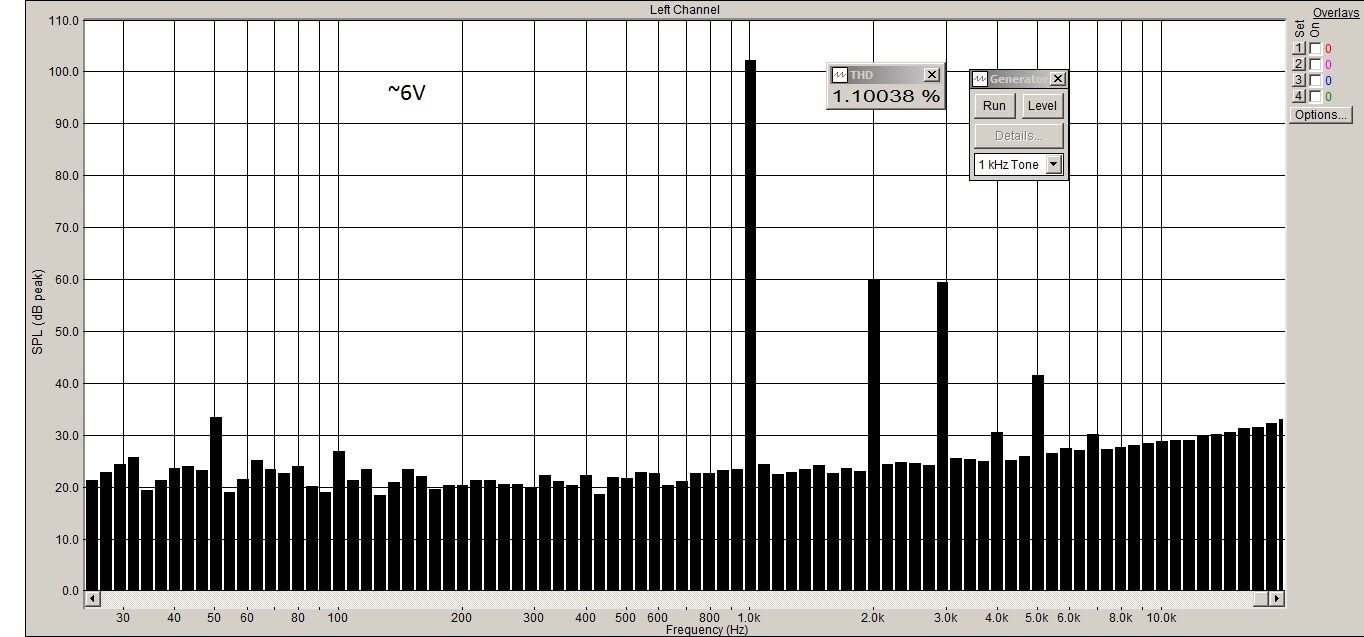Open the 1 kHz Tone dropdown arrow
1364x637 pixels.
click(x=1054, y=164)
